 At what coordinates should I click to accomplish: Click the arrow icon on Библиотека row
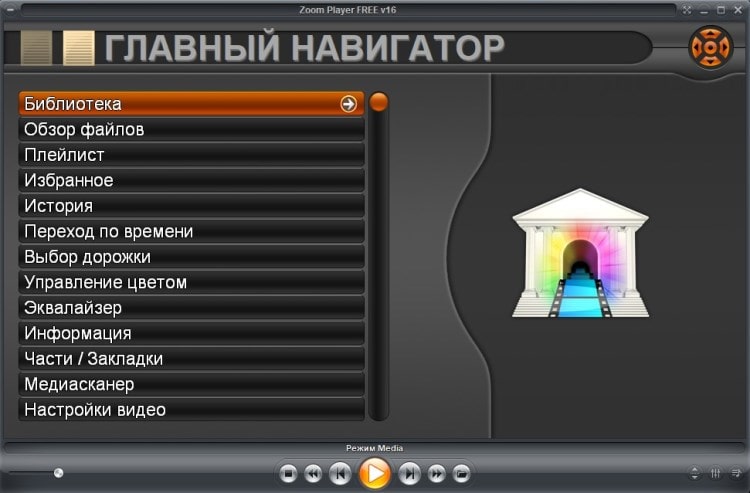point(348,104)
